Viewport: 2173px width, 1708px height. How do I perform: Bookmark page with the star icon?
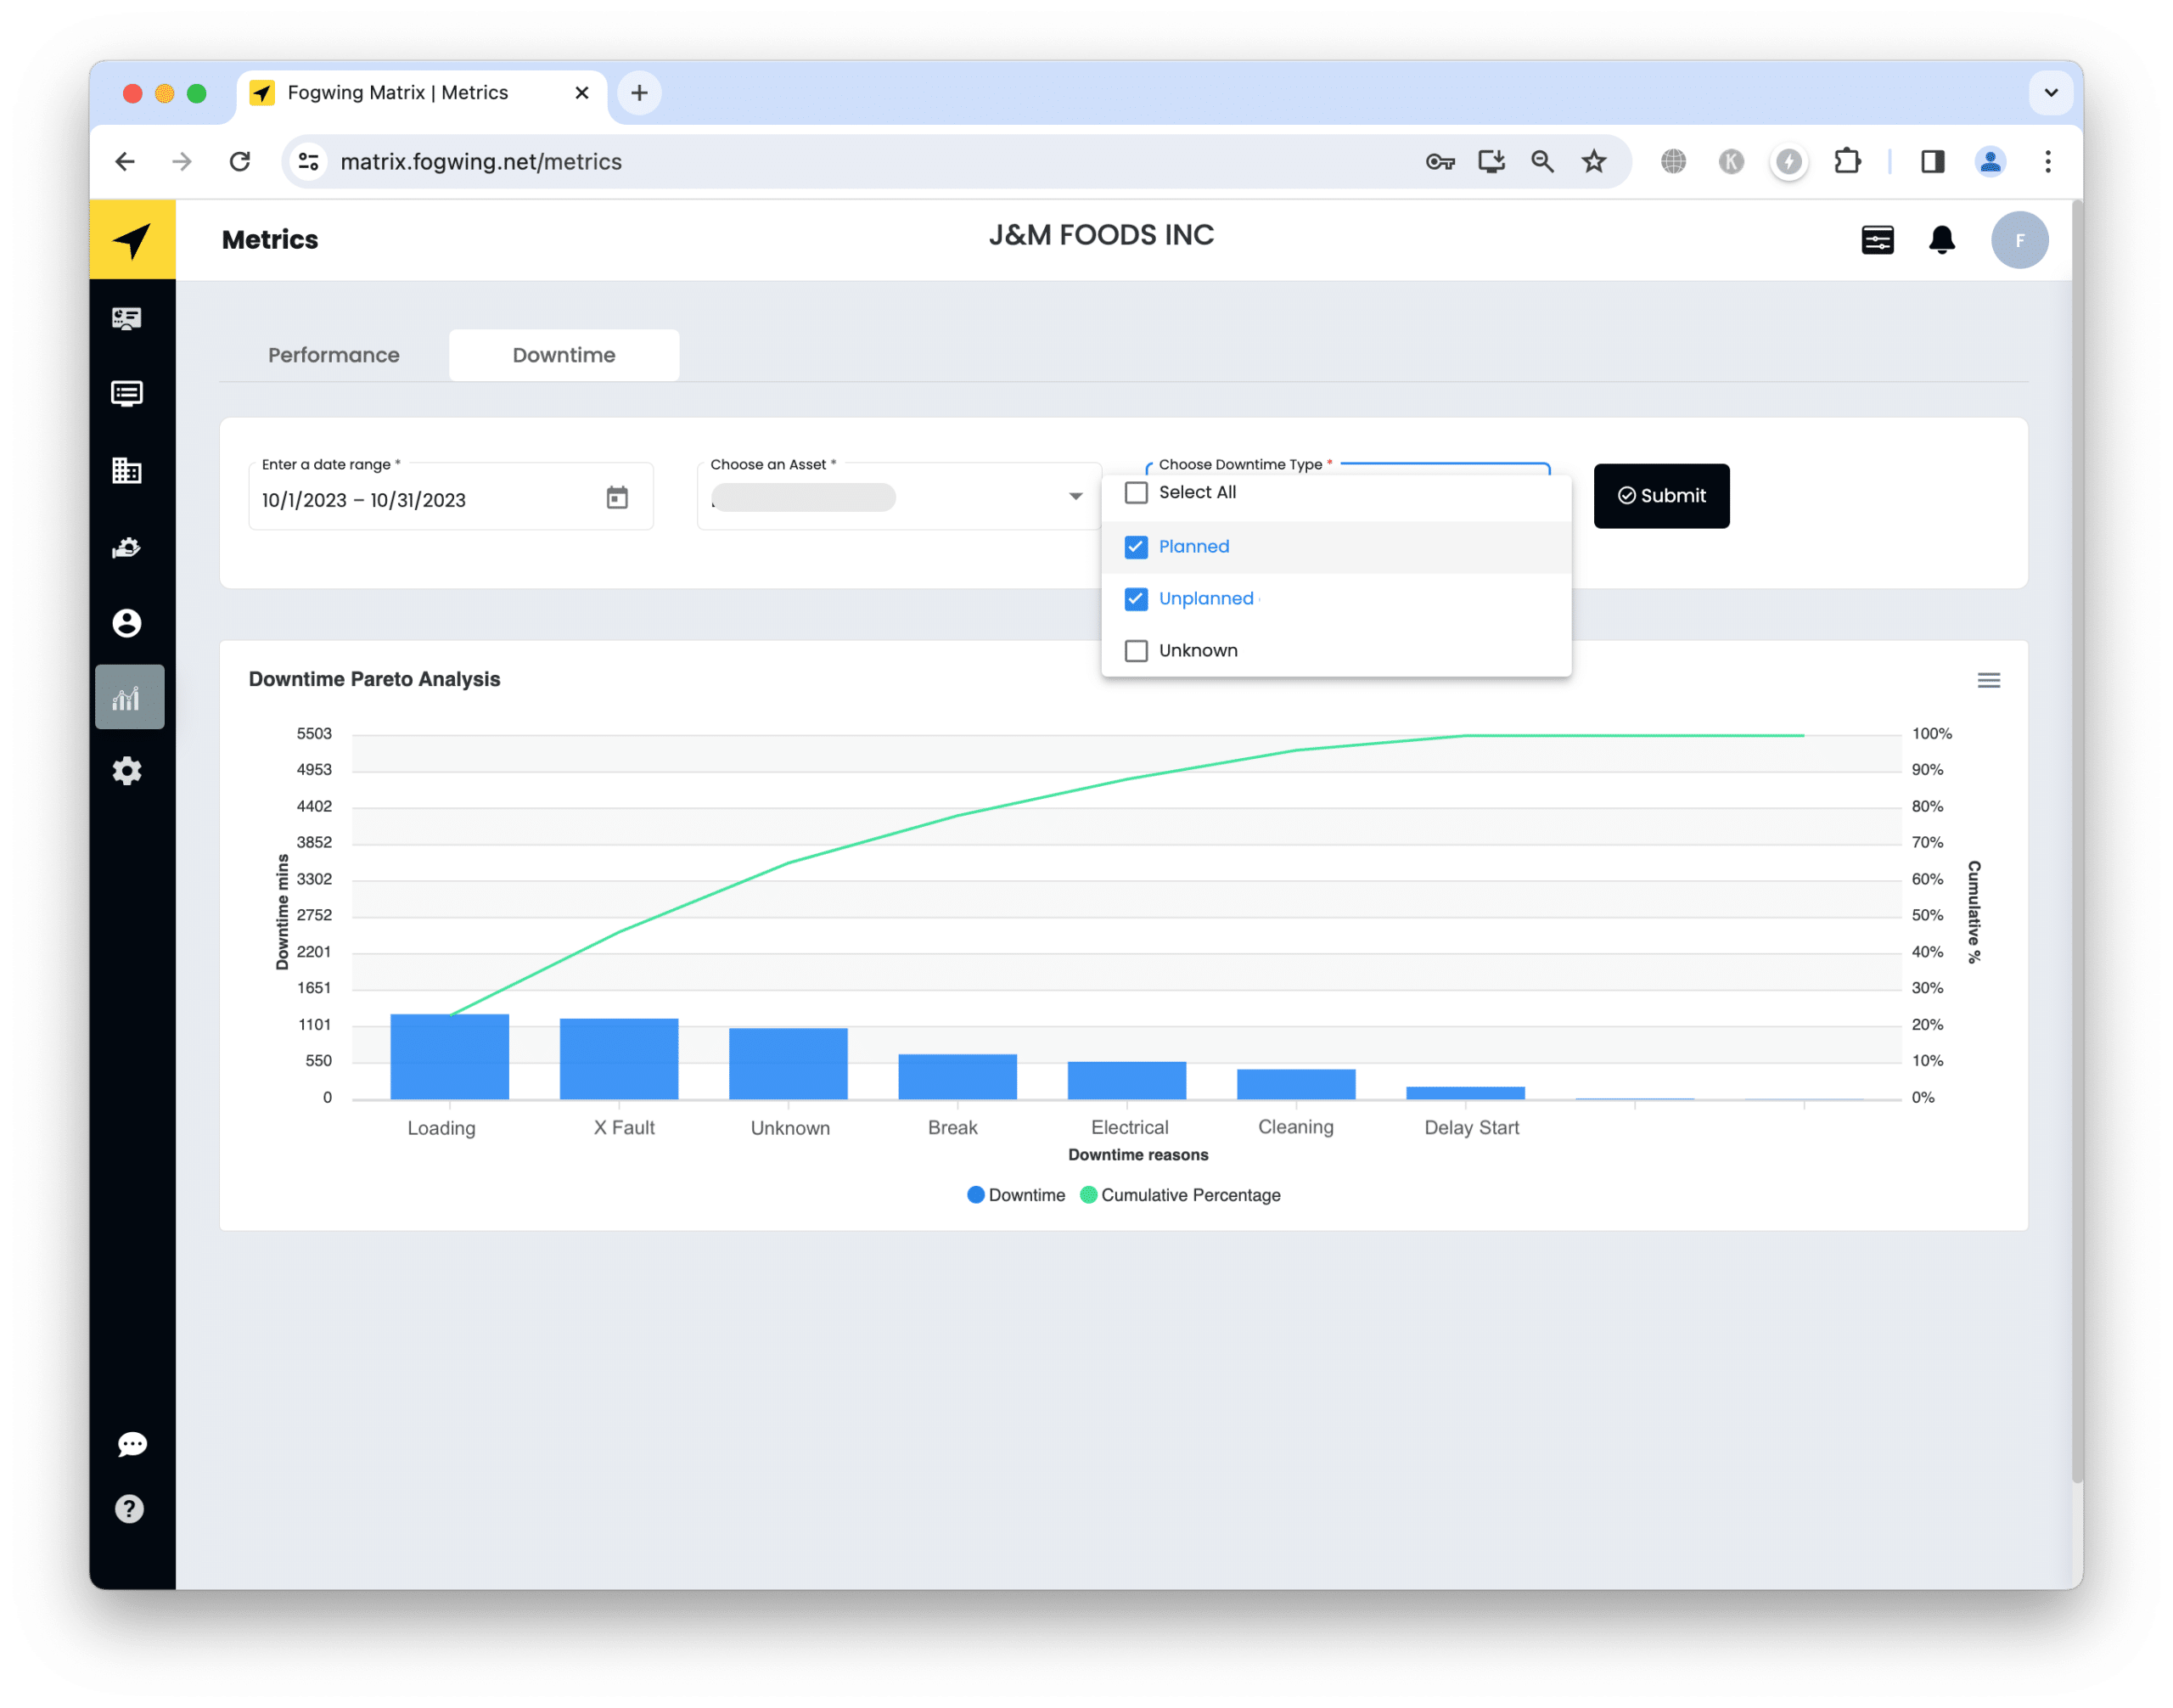[1594, 162]
